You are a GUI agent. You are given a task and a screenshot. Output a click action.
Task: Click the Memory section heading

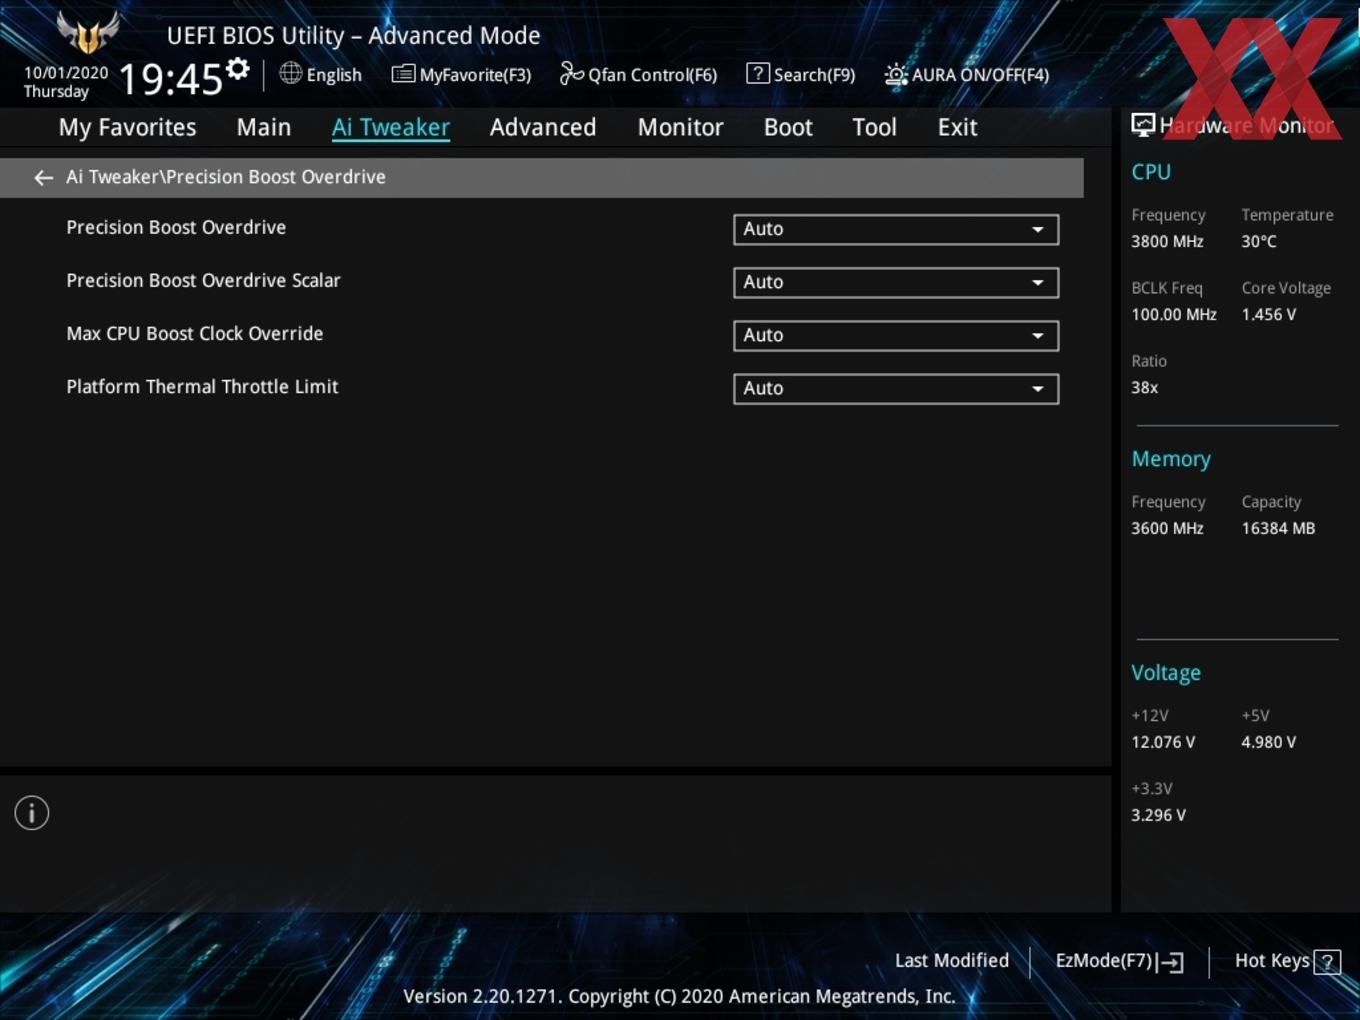1171,459
